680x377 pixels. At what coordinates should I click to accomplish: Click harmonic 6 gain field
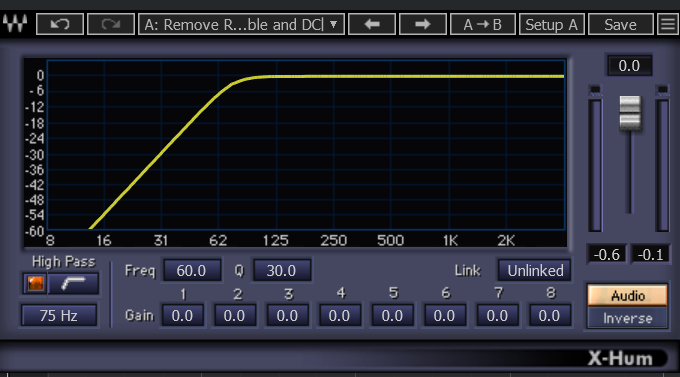[445, 315]
